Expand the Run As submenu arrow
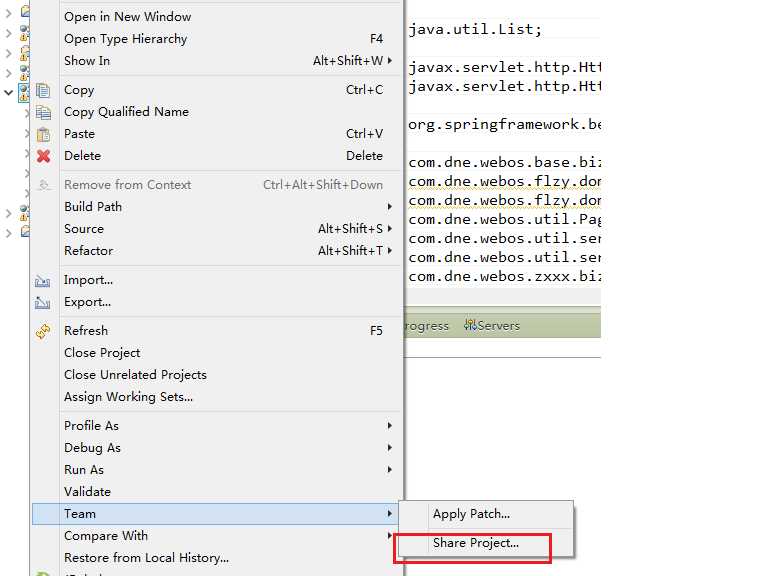 click(389, 469)
